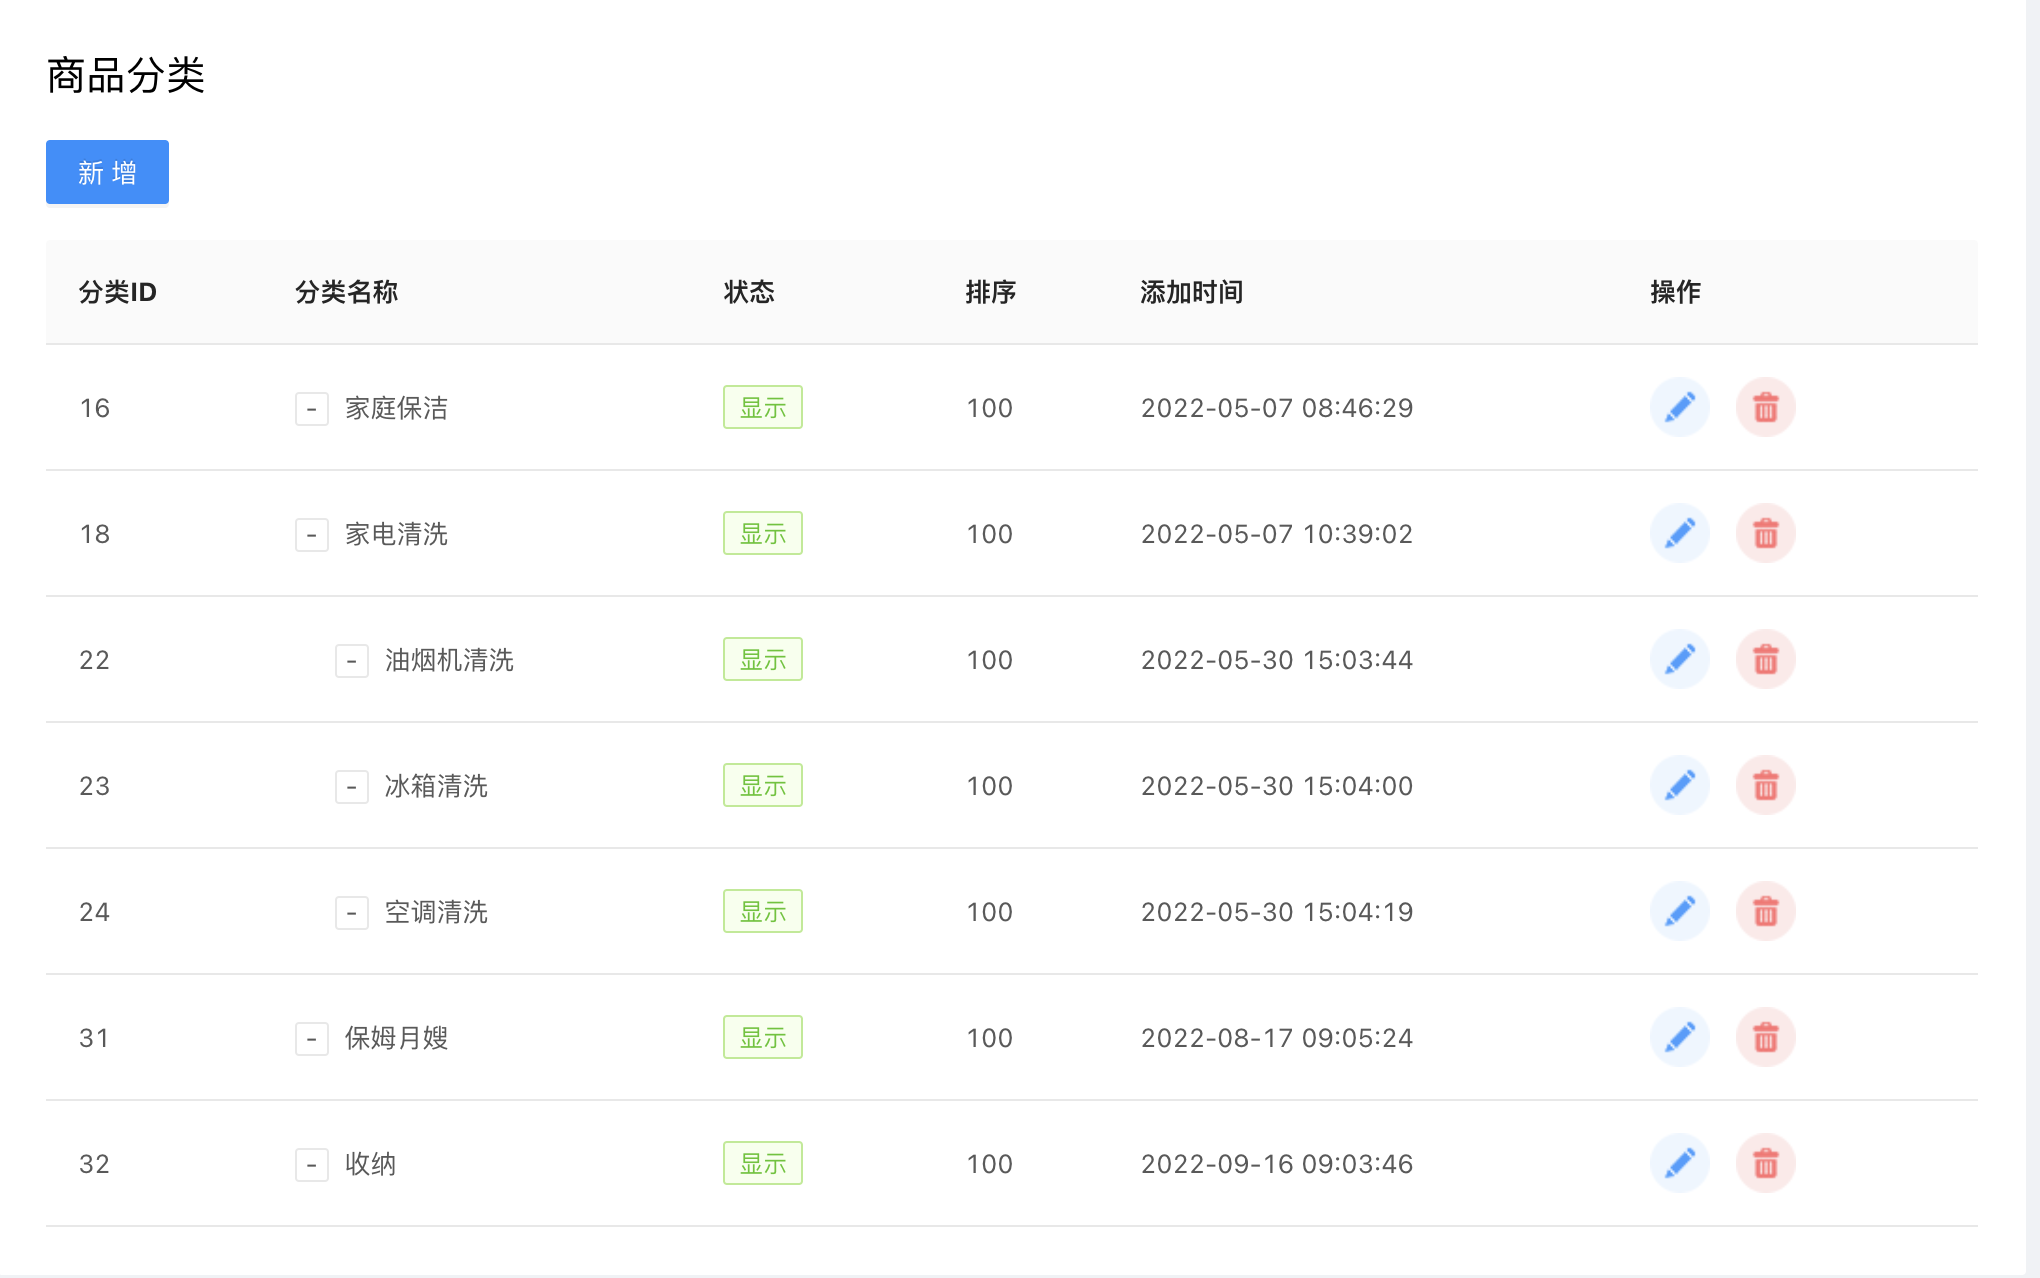Delete the 收纳 category row

pos(1765,1163)
